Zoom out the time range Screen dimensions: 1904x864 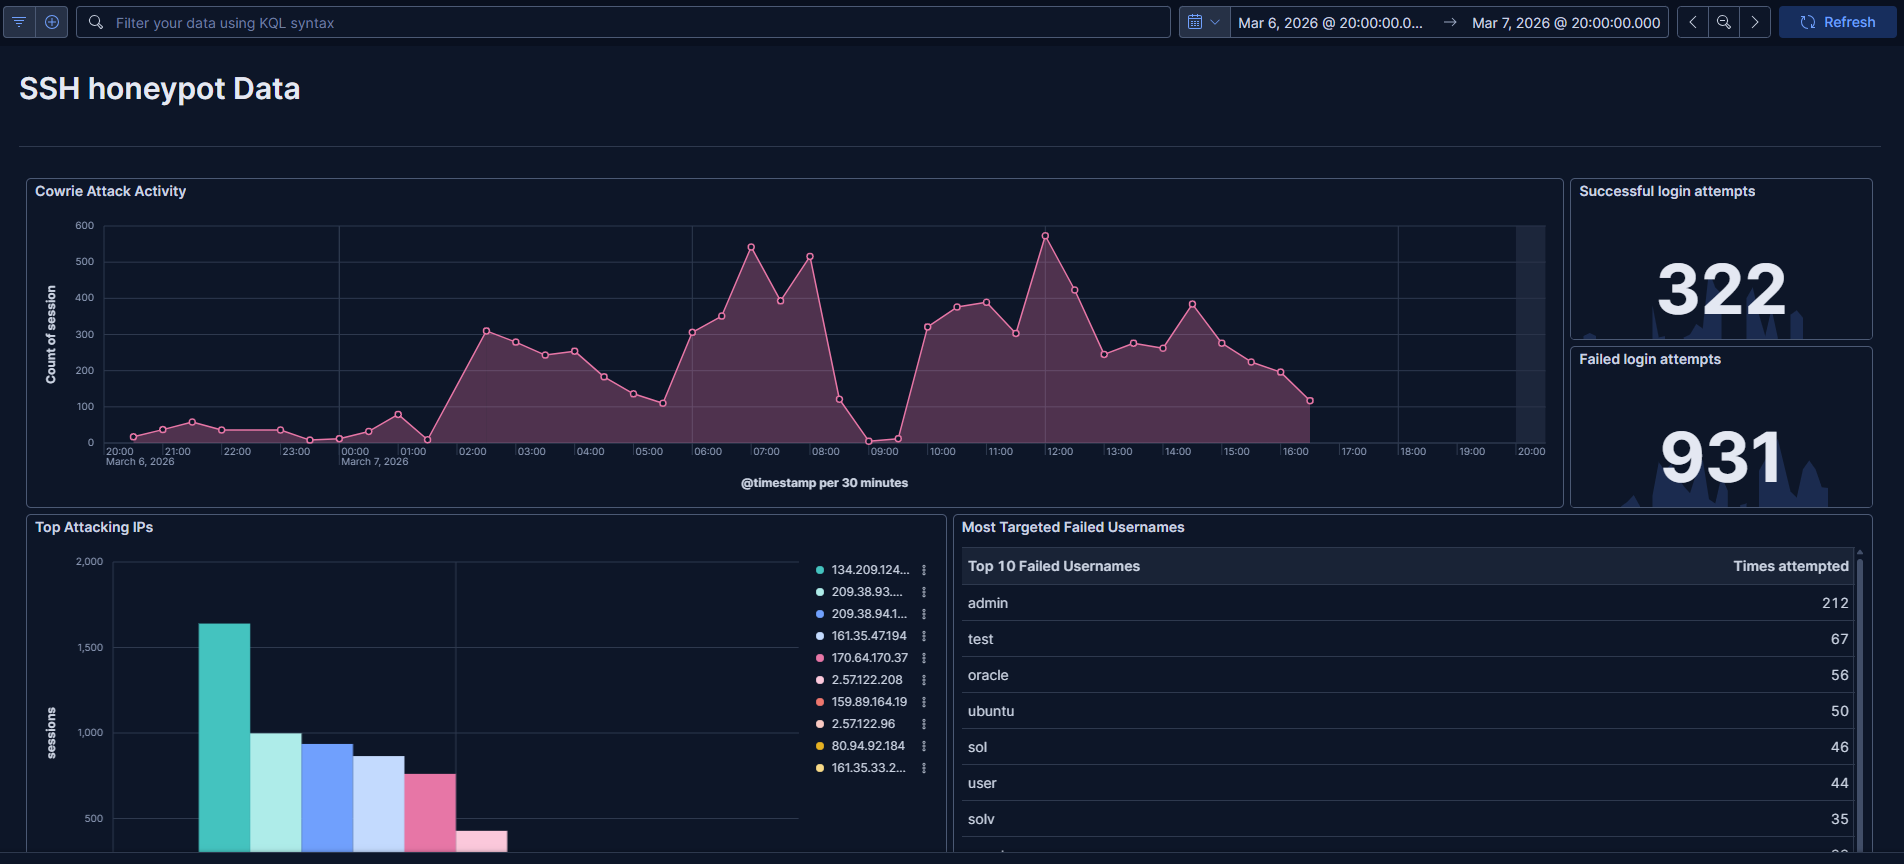pos(1723,22)
